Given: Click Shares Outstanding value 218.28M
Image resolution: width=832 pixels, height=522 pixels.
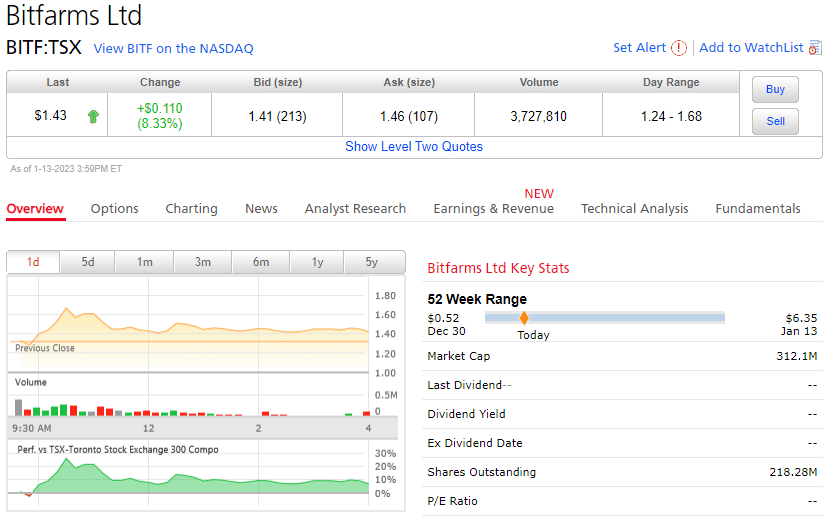Looking at the screenshot, I should pyautogui.click(x=793, y=472).
